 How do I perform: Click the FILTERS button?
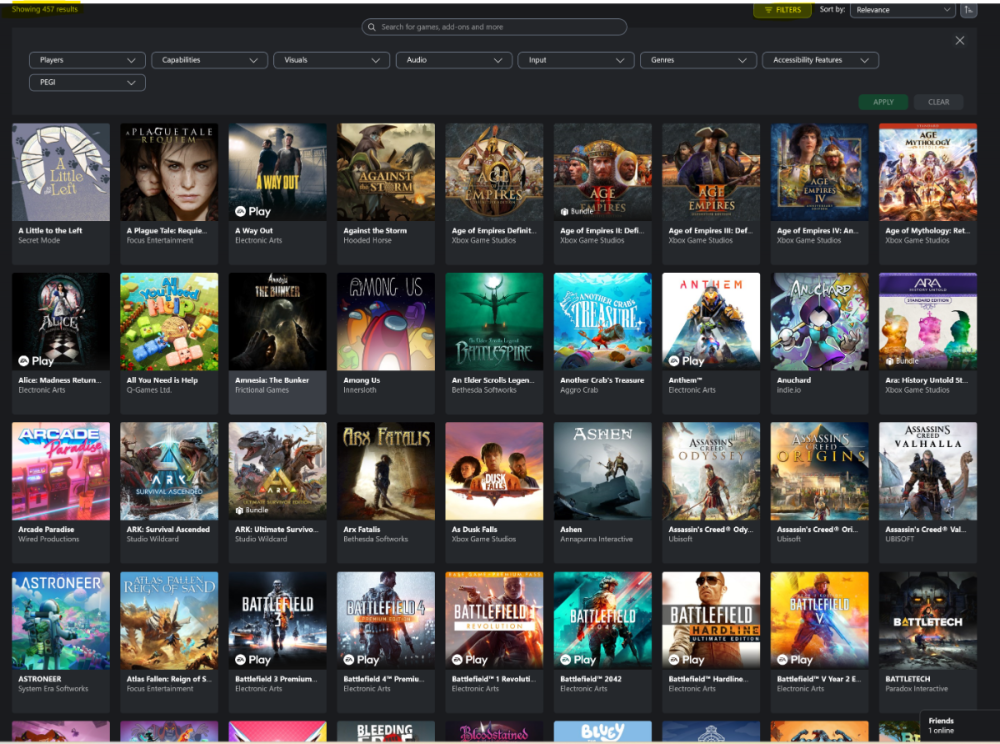click(x=783, y=10)
